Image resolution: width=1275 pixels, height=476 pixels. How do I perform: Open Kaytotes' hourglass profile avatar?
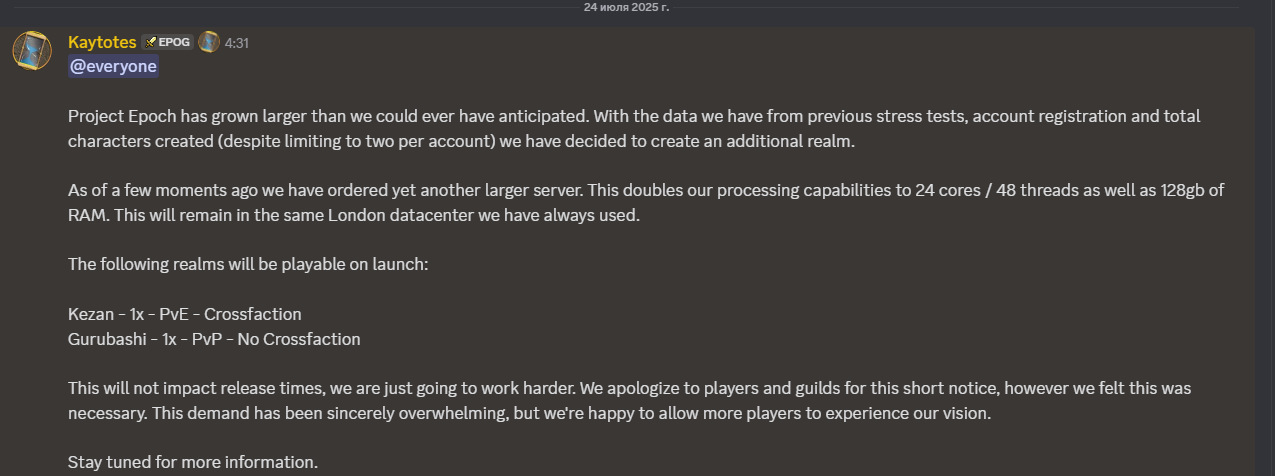[x=32, y=49]
